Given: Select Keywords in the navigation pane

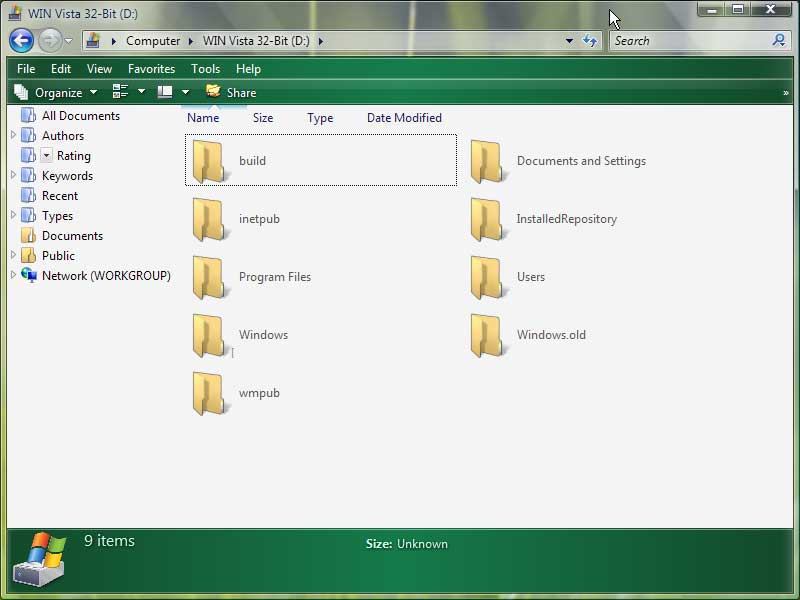Looking at the screenshot, I should (67, 176).
